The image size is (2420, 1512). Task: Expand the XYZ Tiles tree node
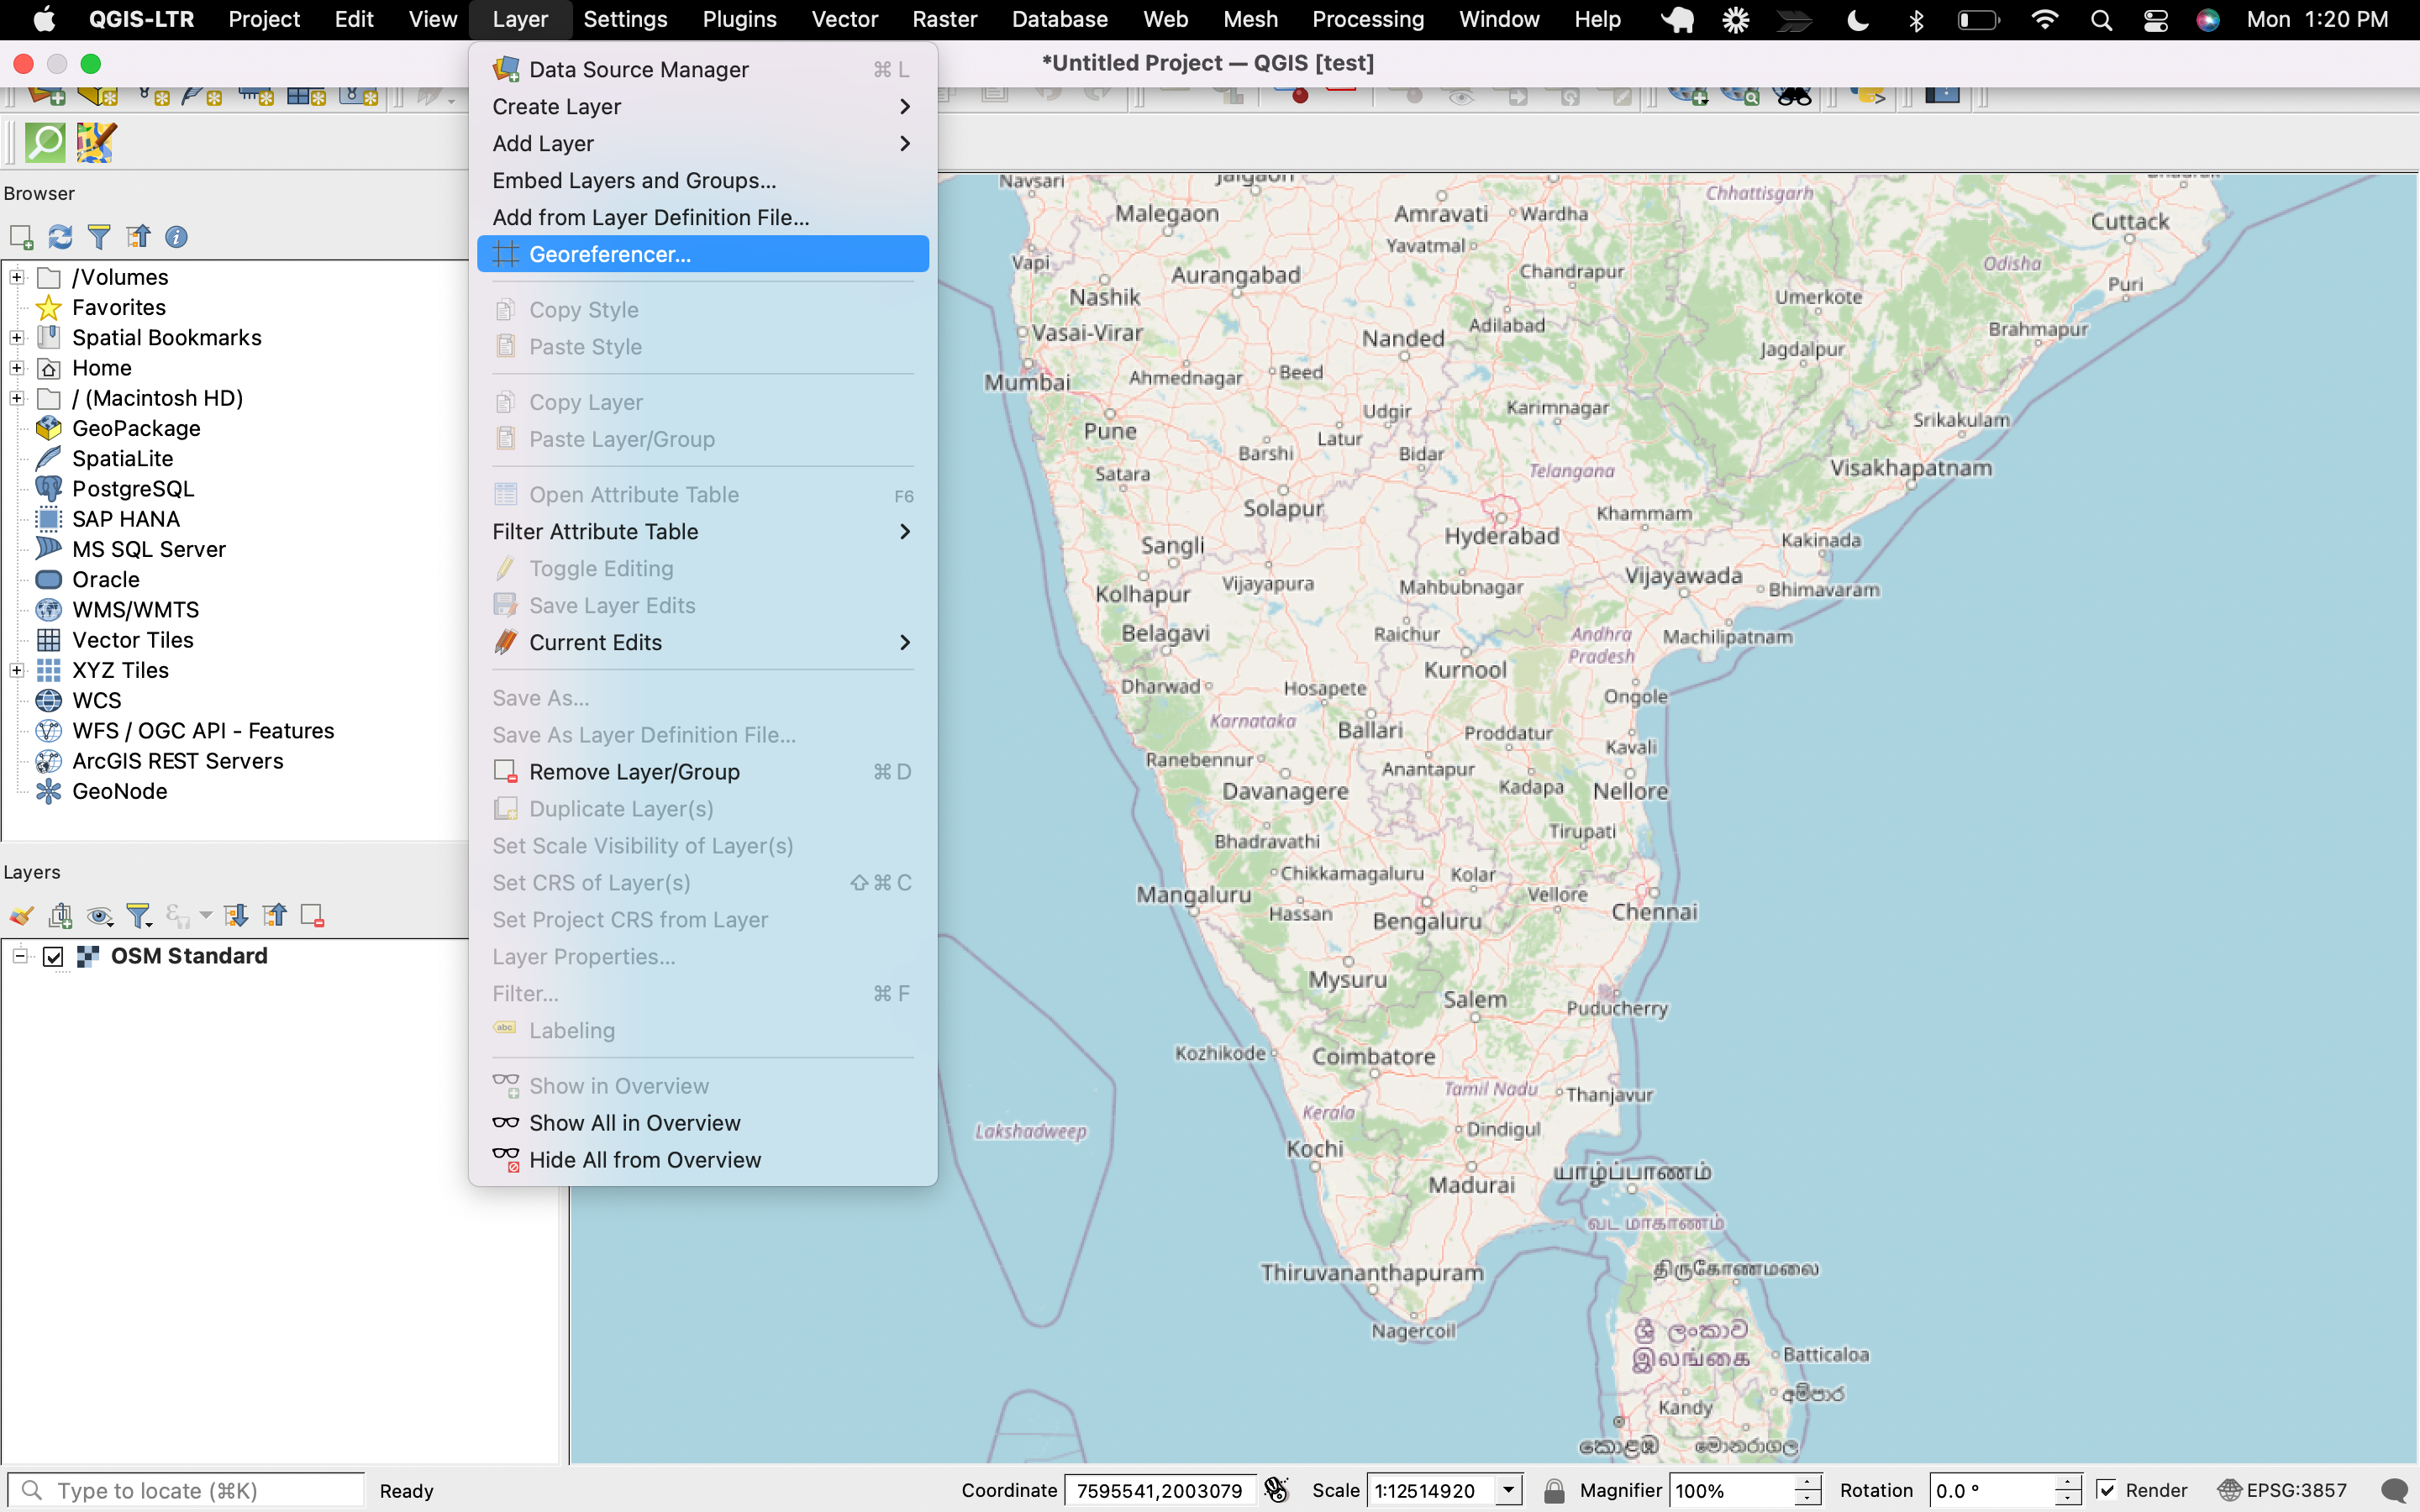(17, 670)
